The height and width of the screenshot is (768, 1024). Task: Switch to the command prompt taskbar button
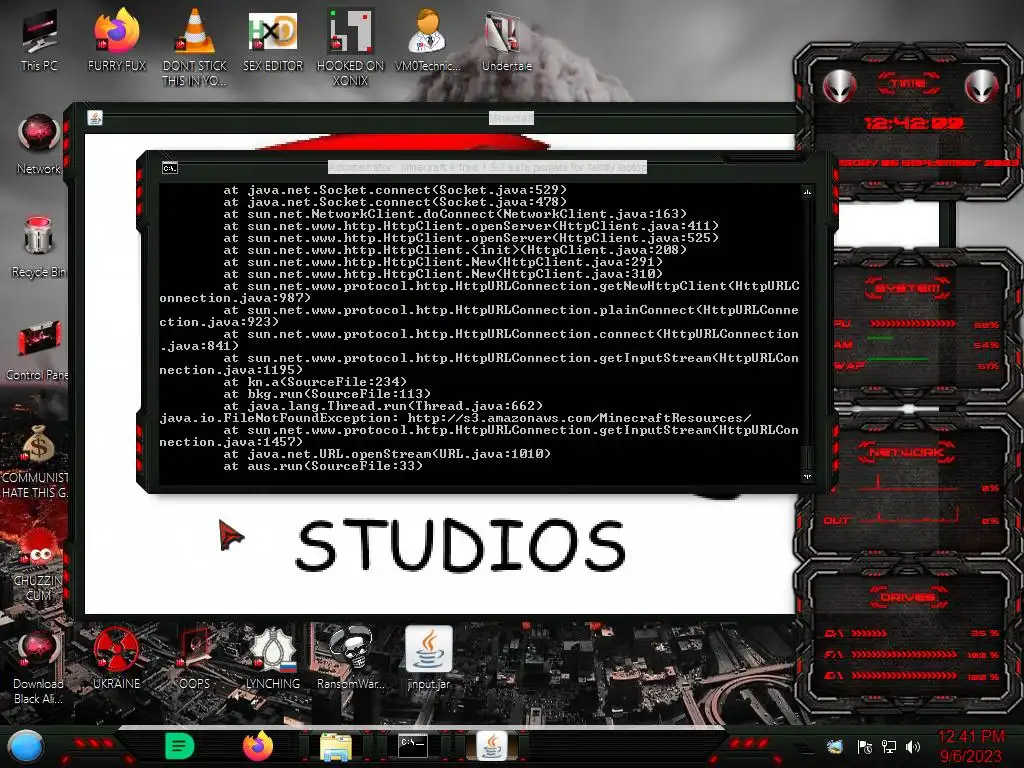(413, 746)
